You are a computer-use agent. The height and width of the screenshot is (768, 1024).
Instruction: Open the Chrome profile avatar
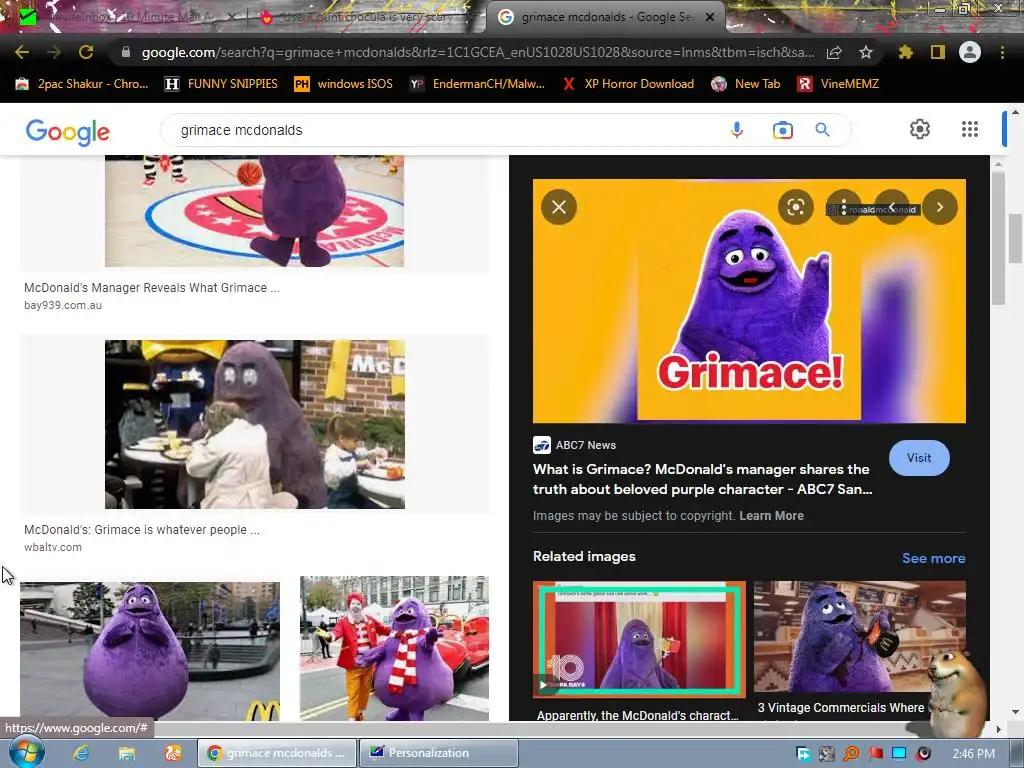click(x=970, y=52)
